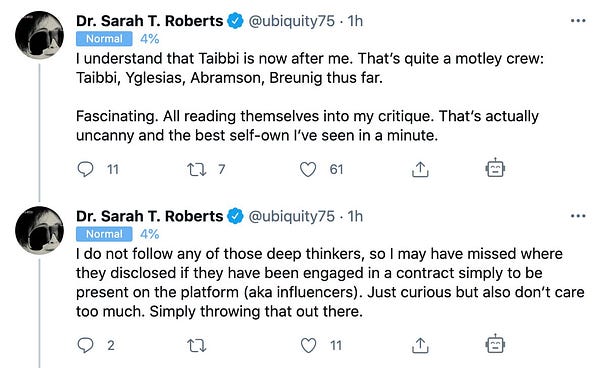Share the first tweet via upload icon

point(420,169)
